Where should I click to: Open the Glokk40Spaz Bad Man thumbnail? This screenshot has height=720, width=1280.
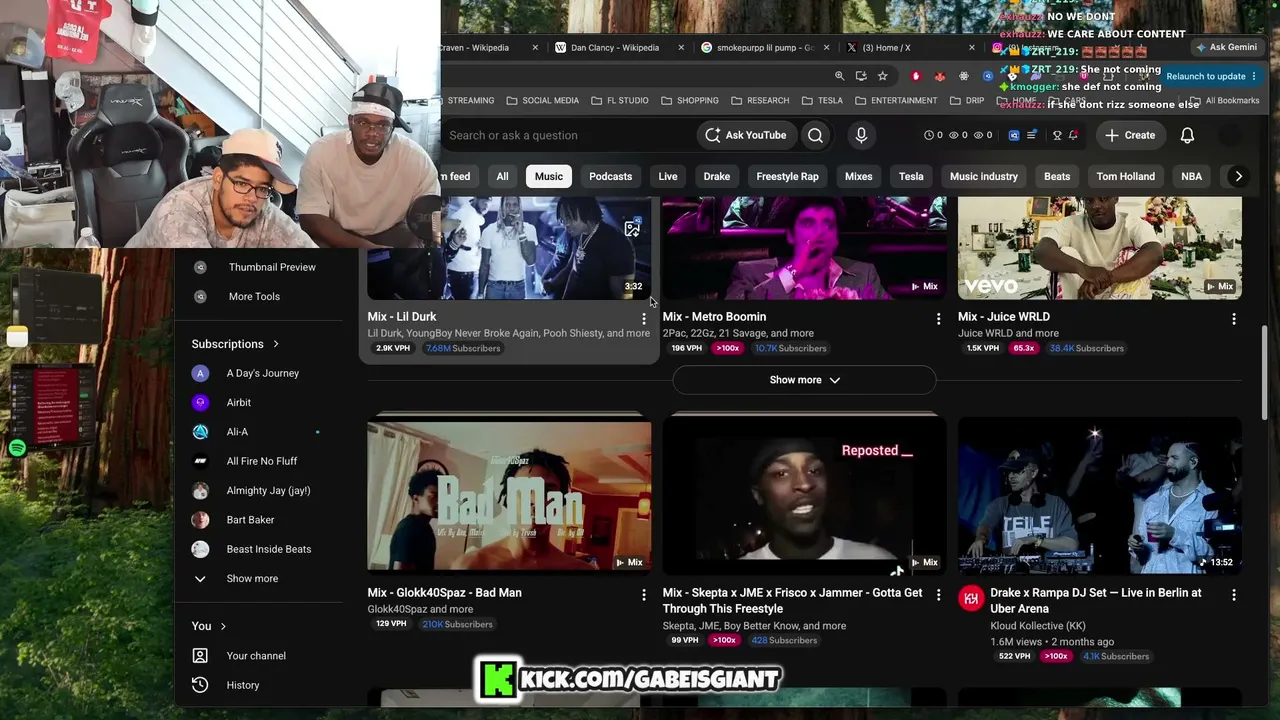[x=509, y=495]
